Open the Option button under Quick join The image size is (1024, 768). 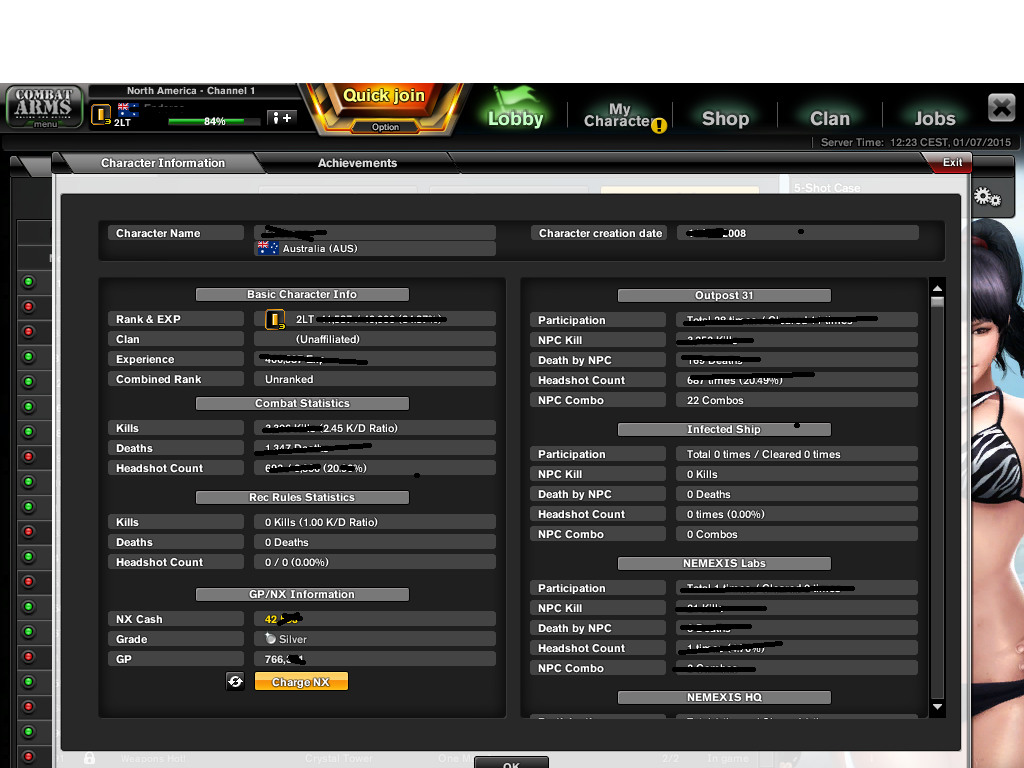(385, 127)
